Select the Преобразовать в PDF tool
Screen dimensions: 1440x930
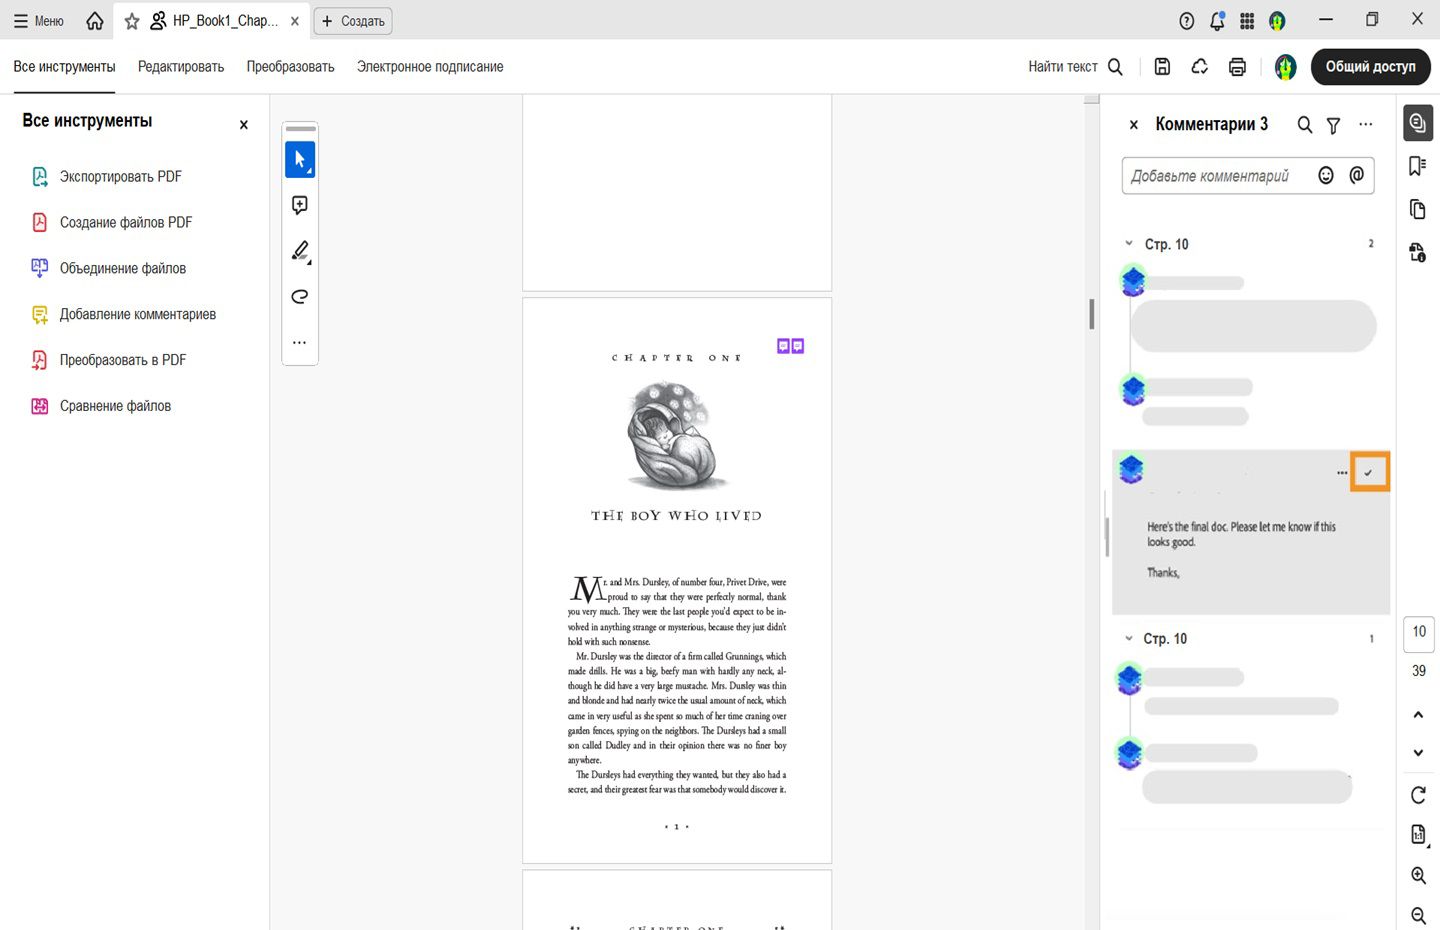[109, 361]
